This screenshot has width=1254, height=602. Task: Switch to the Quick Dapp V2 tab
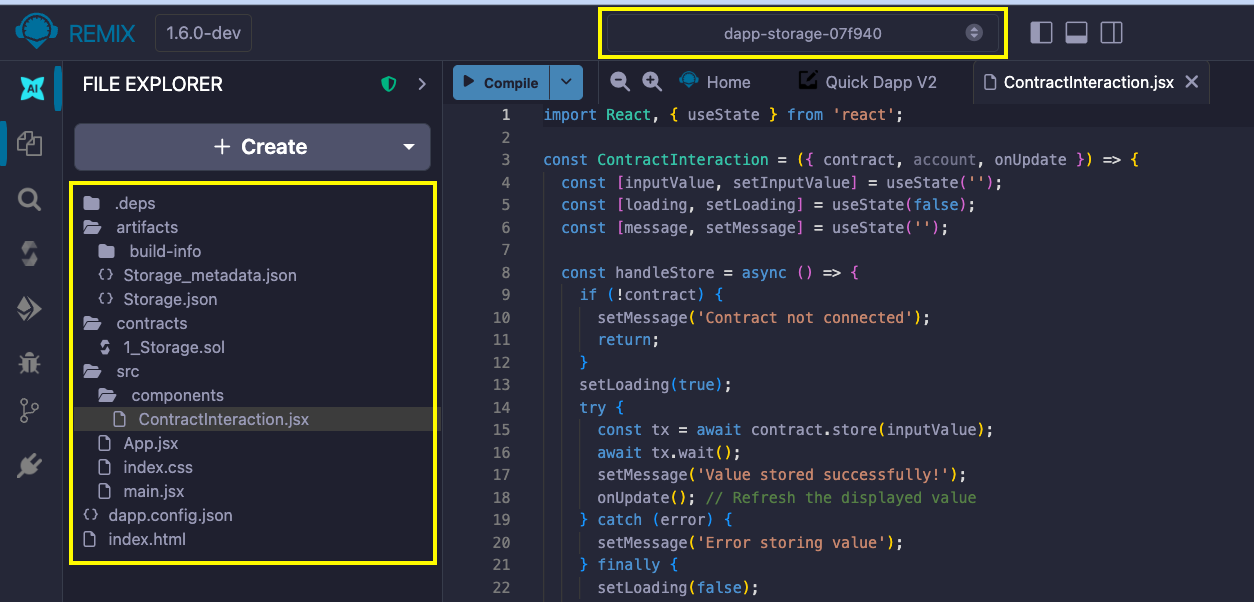[x=867, y=82]
